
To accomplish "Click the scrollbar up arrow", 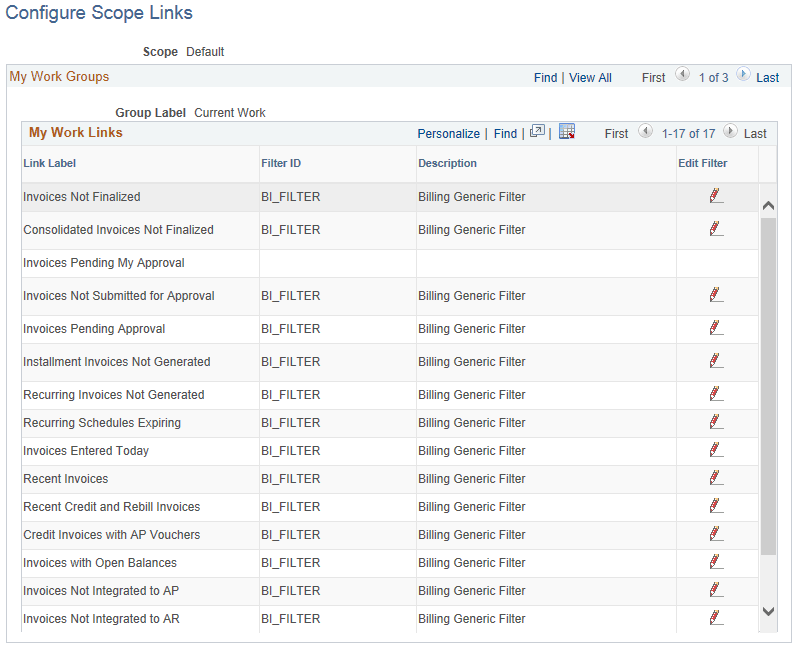I will tap(769, 204).
